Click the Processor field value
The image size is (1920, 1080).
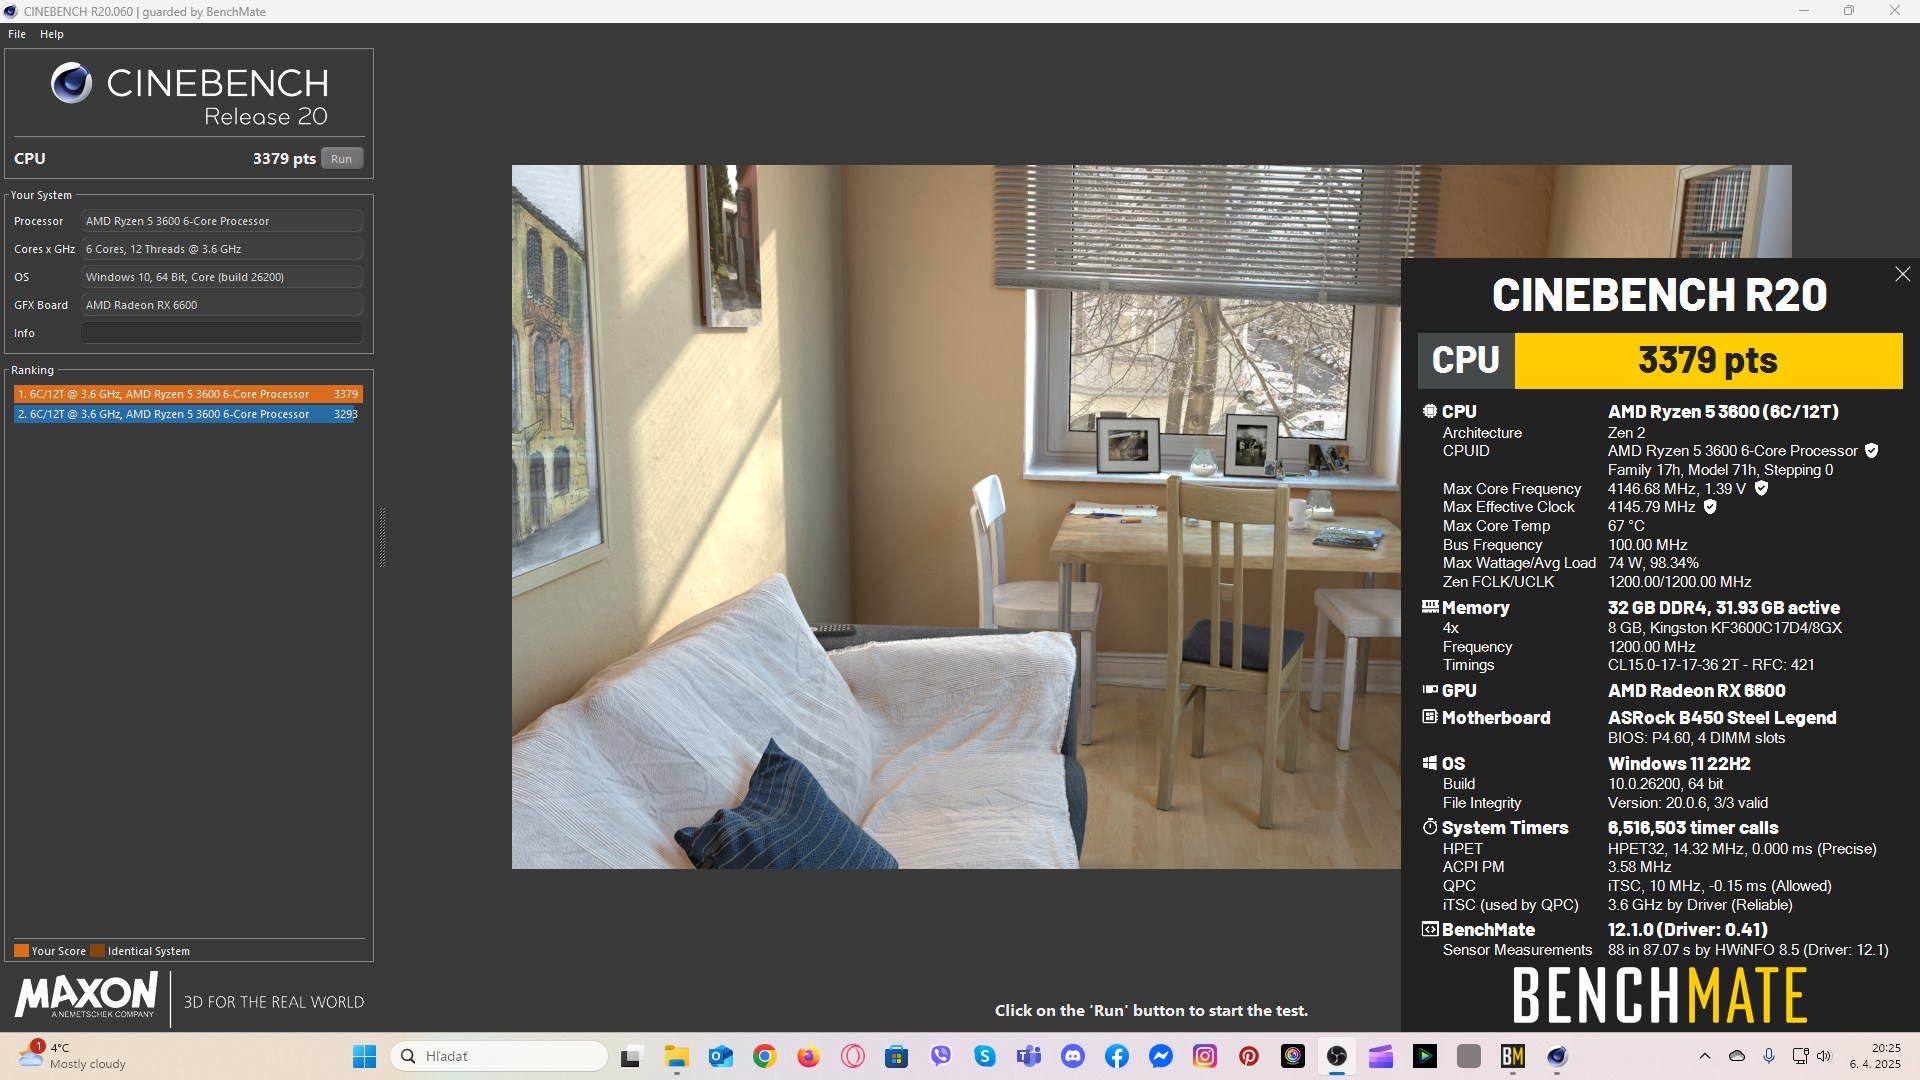(x=222, y=221)
